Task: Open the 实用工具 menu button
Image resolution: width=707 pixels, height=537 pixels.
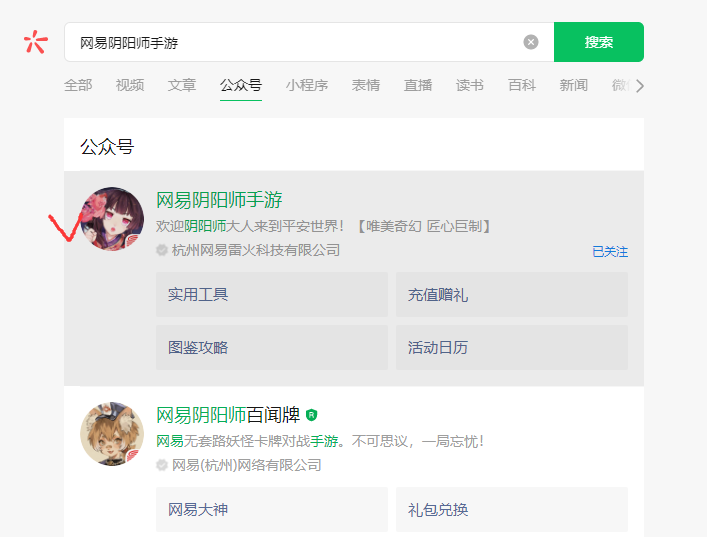Action: point(272,294)
